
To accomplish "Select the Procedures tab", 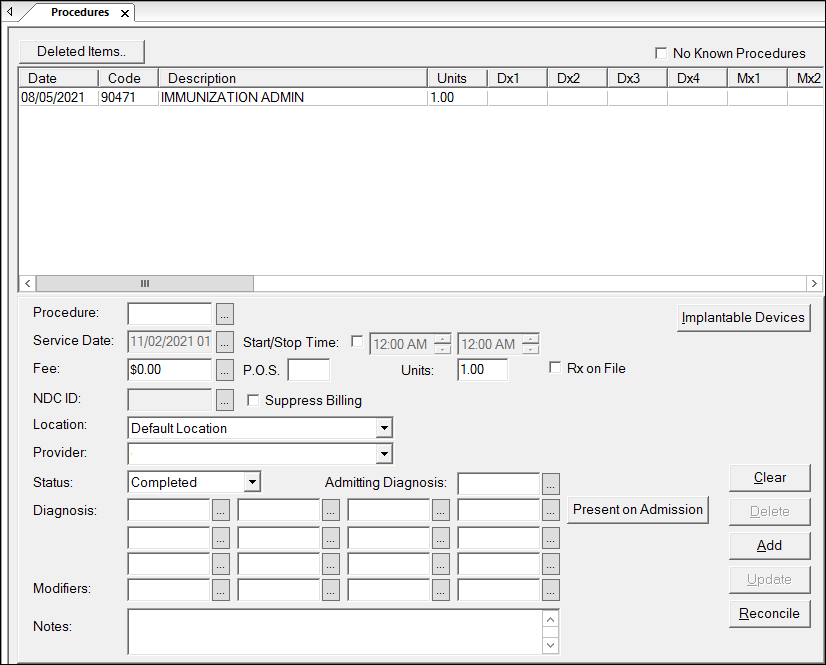I will coord(80,12).
